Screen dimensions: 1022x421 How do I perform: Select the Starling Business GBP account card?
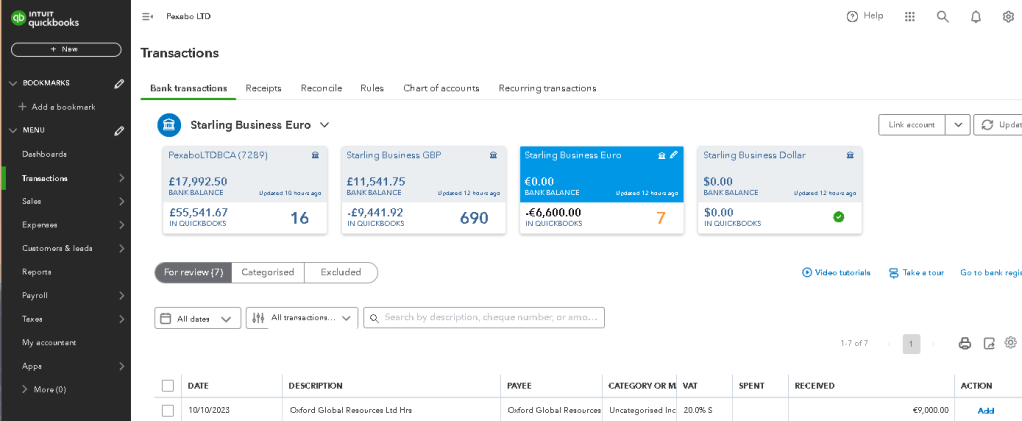[422, 190]
